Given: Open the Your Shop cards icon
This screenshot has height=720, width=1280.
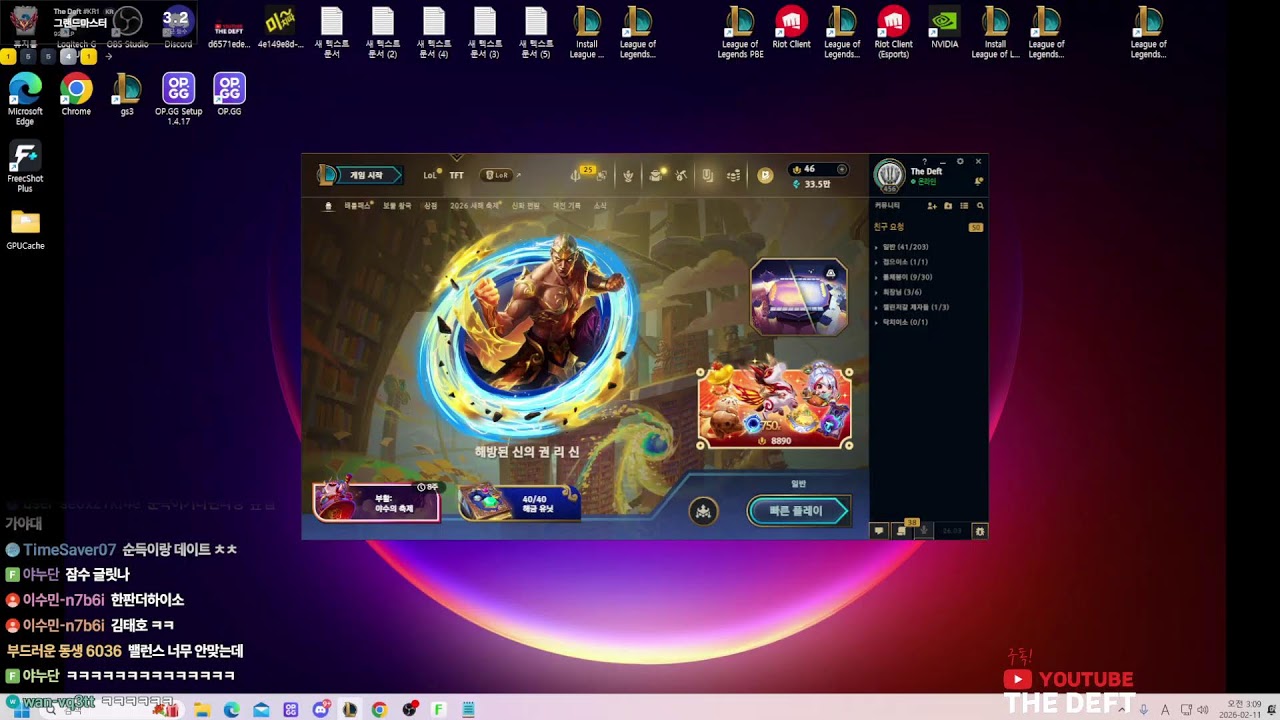Looking at the screenshot, I should pyautogui.click(x=708, y=175).
